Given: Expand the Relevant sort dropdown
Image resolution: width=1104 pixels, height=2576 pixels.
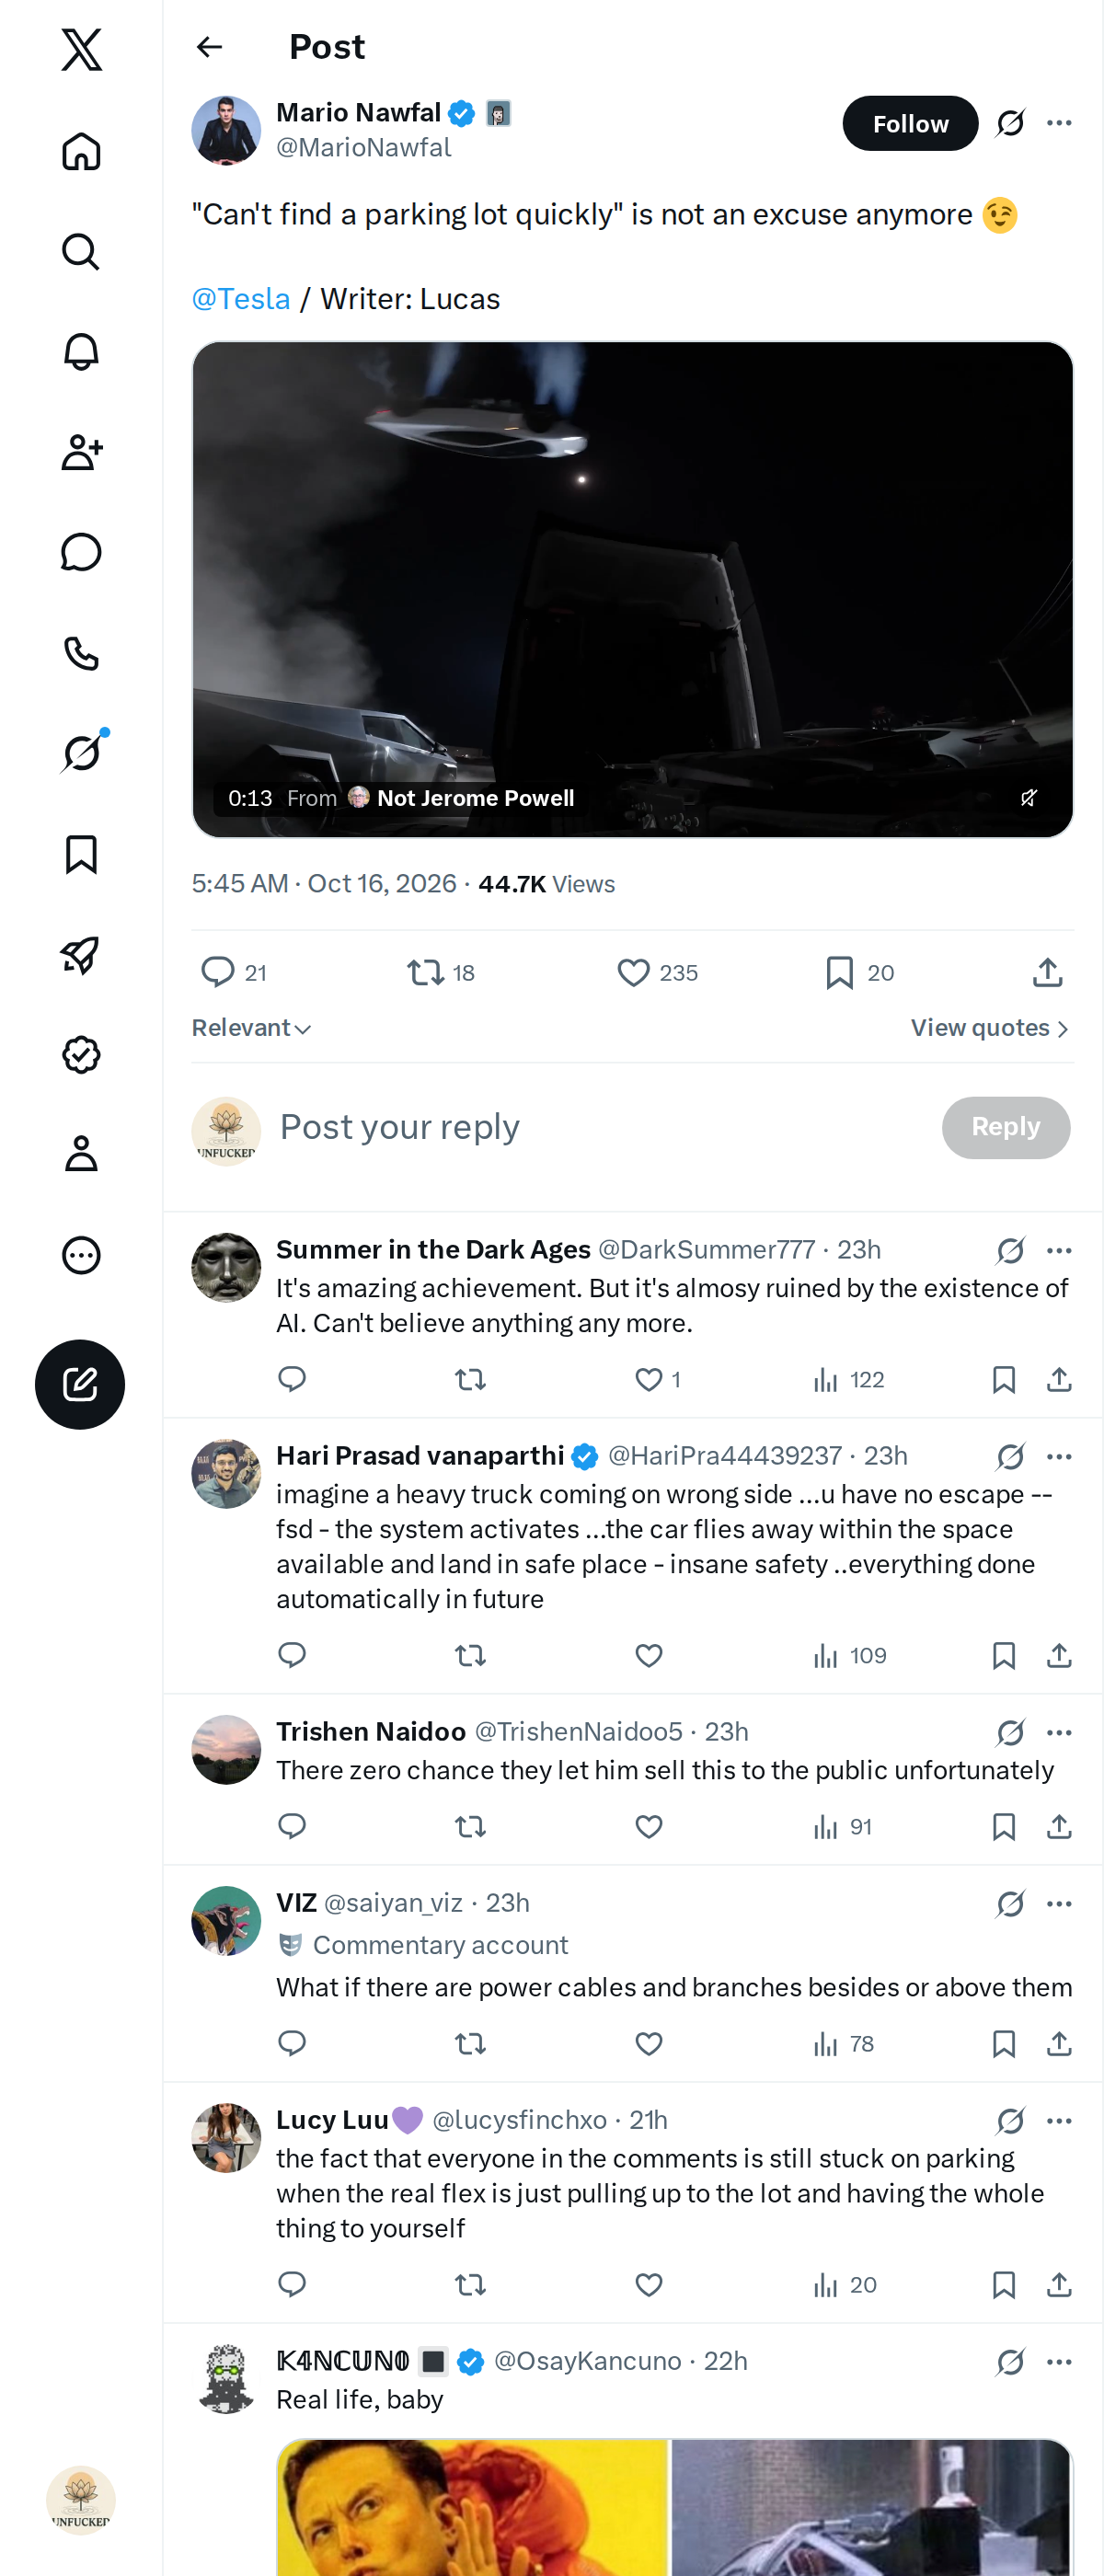Looking at the screenshot, I should (x=252, y=1028).
